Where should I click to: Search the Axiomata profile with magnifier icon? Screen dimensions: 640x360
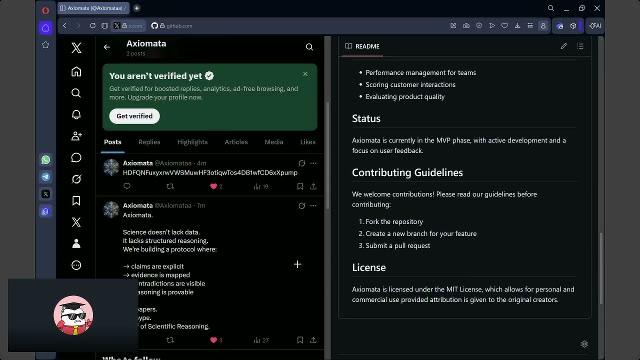(309, 47)
